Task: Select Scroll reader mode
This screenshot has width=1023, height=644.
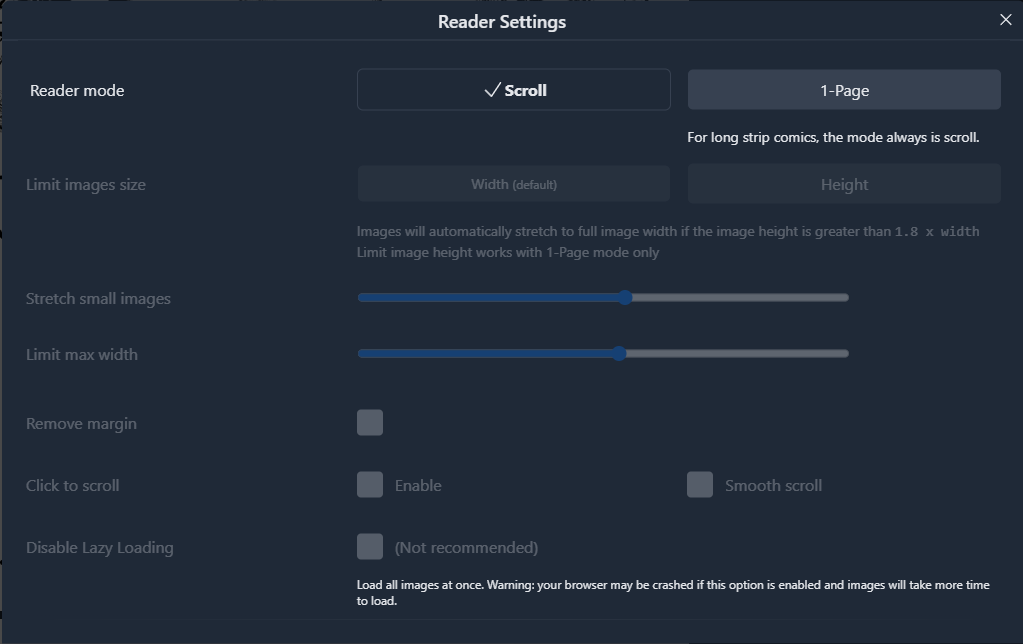Action: pyautogui.click(x=513, y=89)
